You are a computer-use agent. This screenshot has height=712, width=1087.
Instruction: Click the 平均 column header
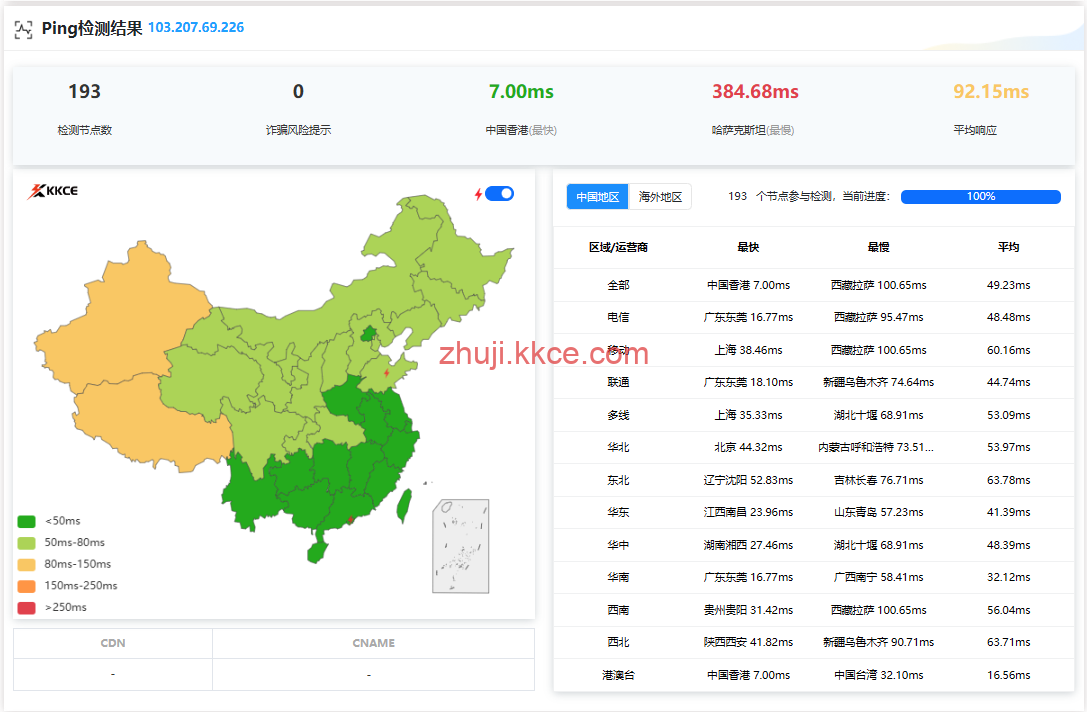point(1008,247)
